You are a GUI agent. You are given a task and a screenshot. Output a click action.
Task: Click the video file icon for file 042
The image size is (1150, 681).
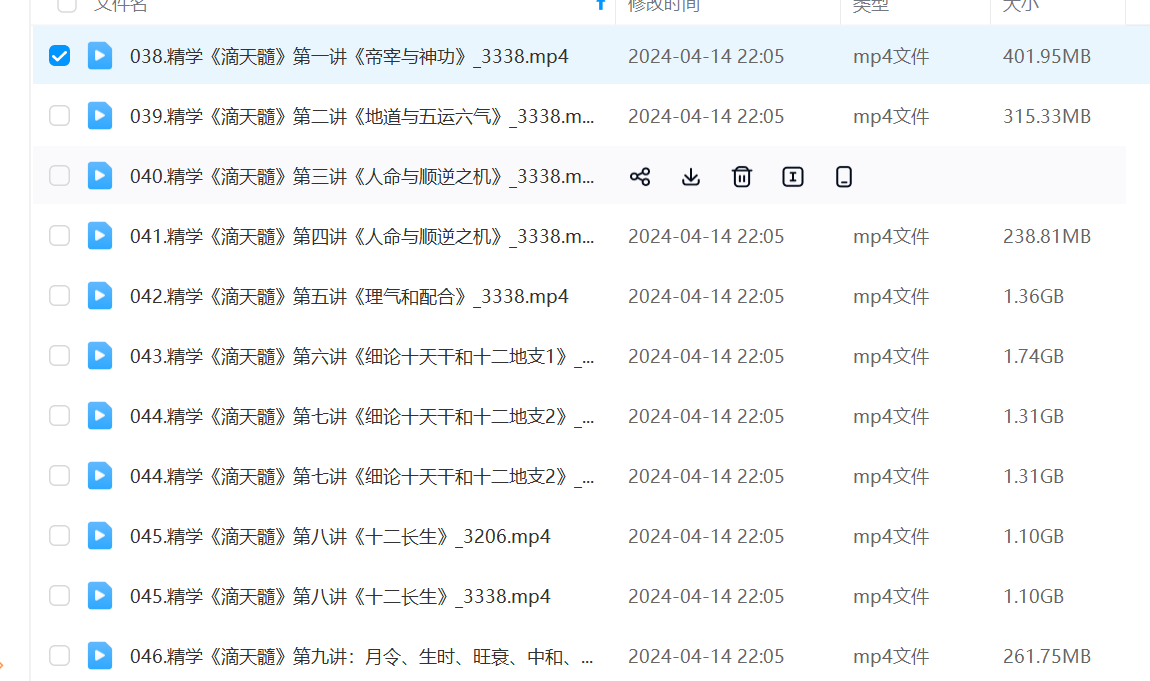[100, 296]
